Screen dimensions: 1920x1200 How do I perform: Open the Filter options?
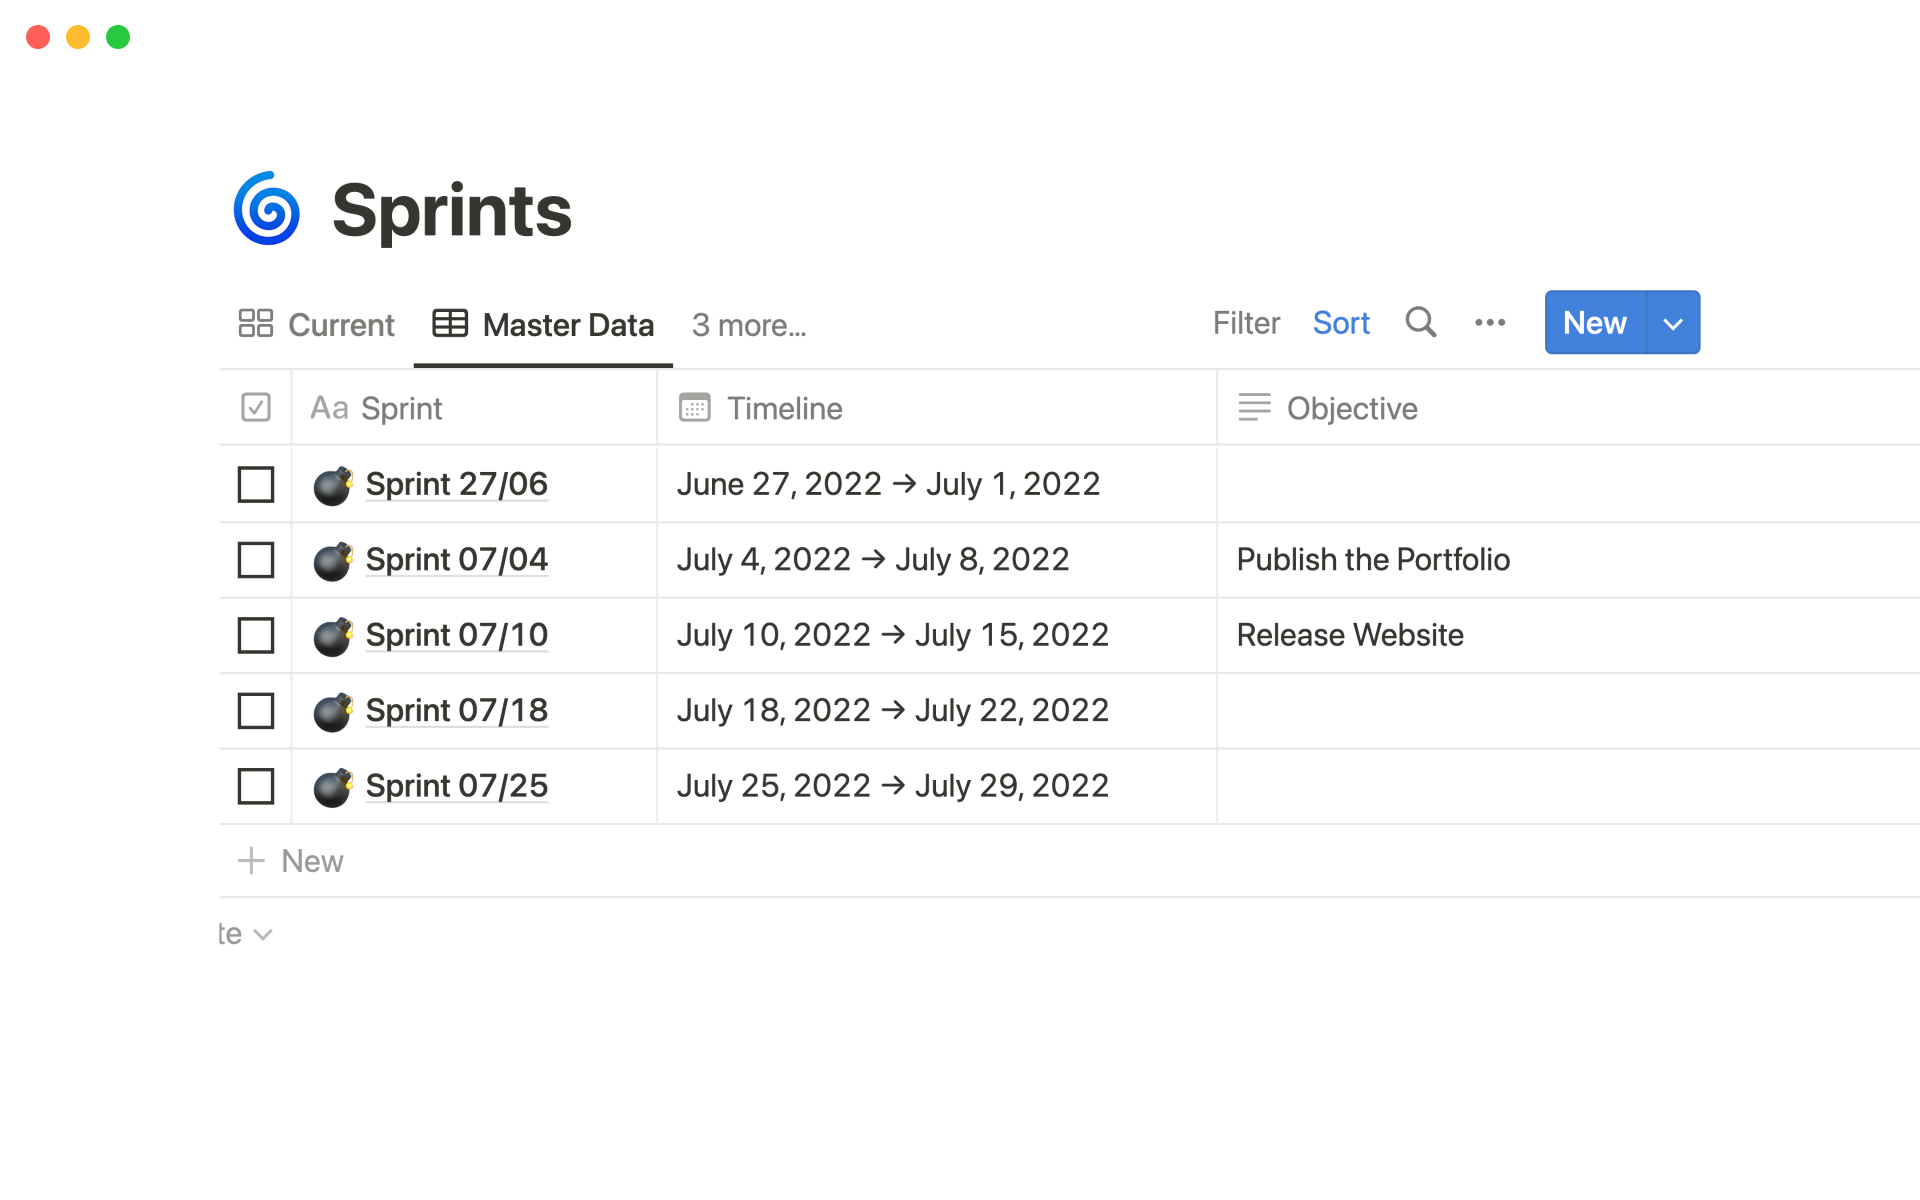[x=1246, y=323]
